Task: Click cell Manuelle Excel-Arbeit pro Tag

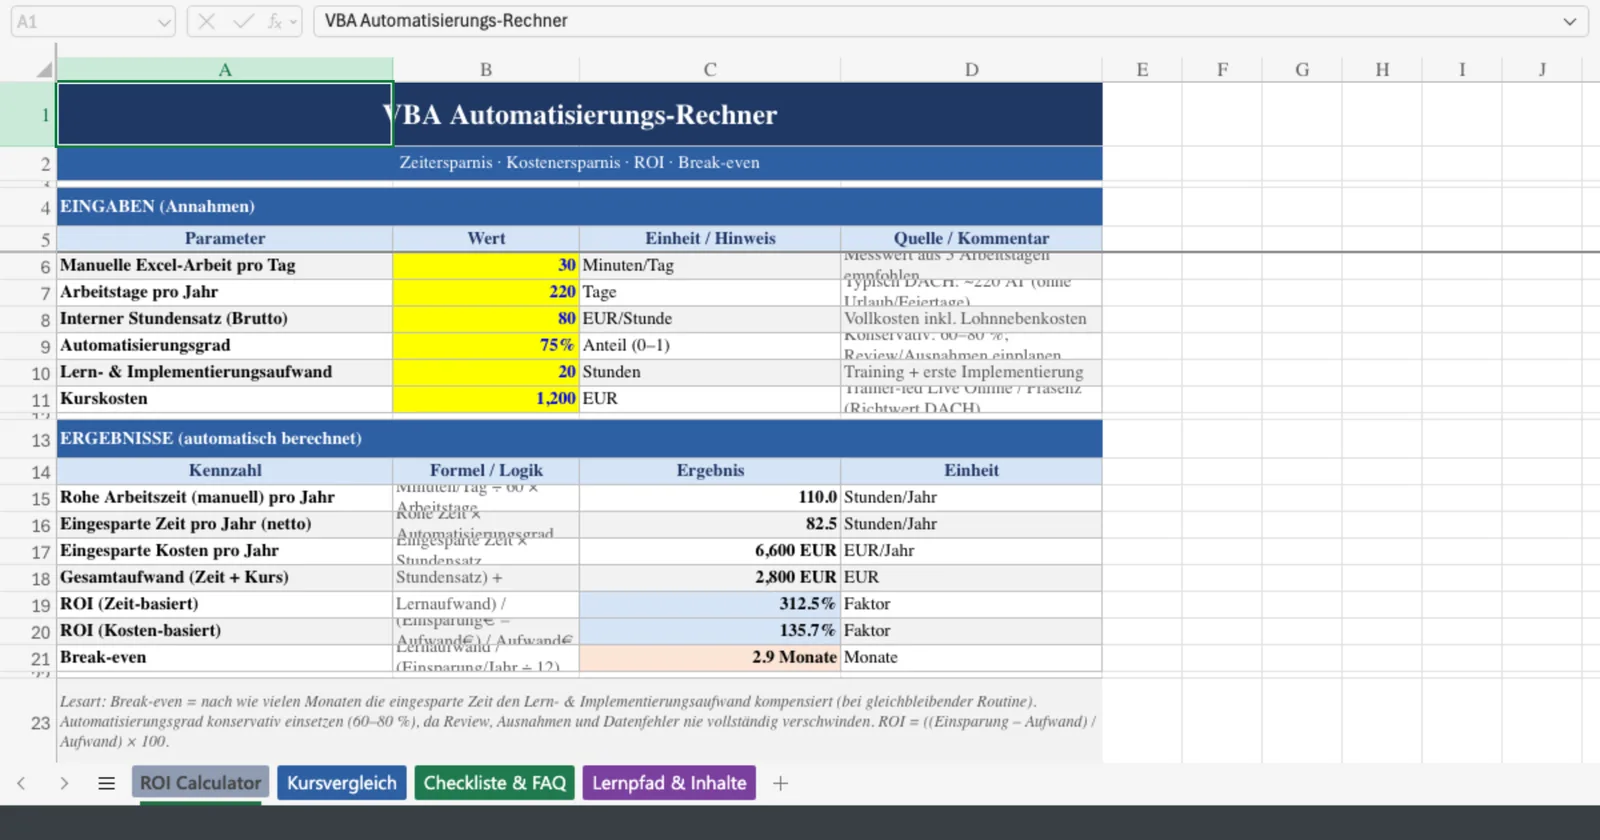Action: tap(225, 265)
